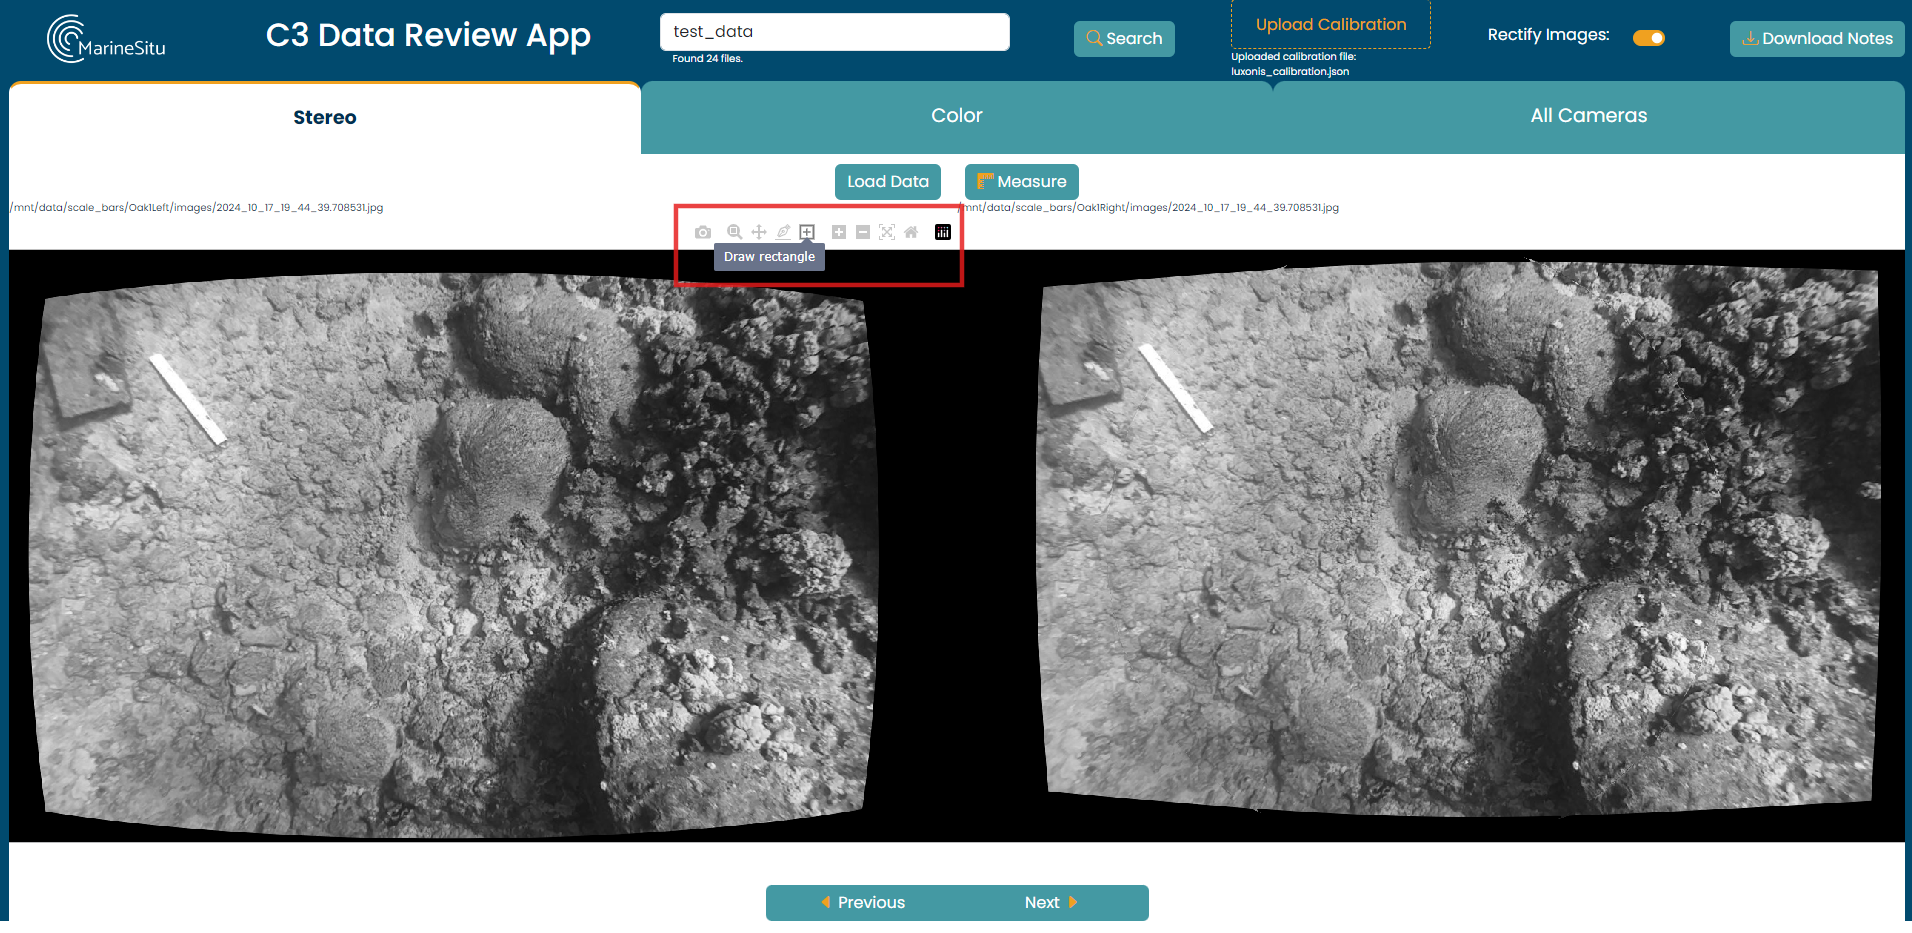Screen dimensions: 1912x933
Task: Select the draw line pen tool
Action: (783, 232)
